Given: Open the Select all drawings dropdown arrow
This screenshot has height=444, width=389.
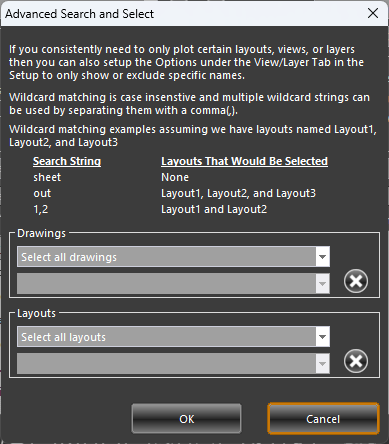Looking at the screenshot, I should tap(322, 257).
